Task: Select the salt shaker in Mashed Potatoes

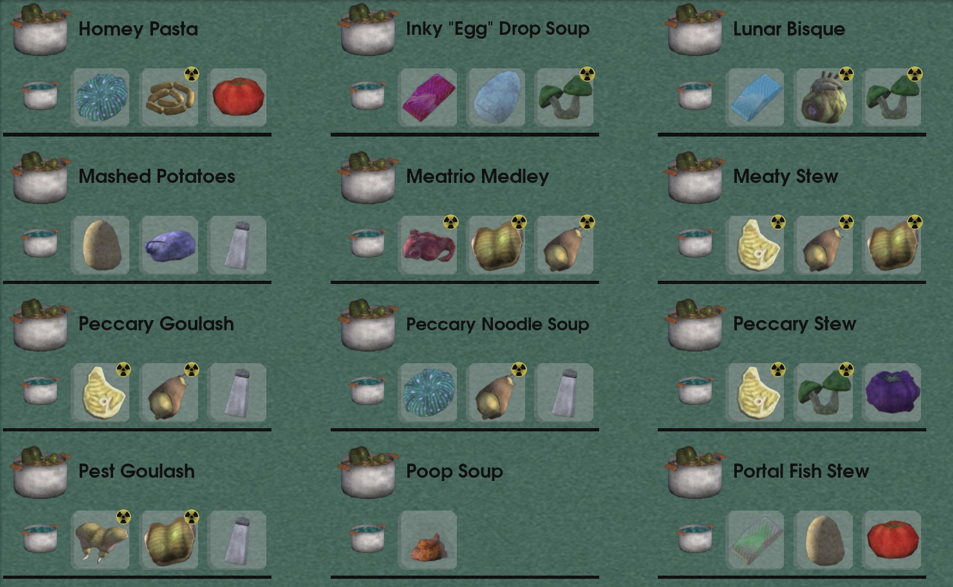Action: 238,245
